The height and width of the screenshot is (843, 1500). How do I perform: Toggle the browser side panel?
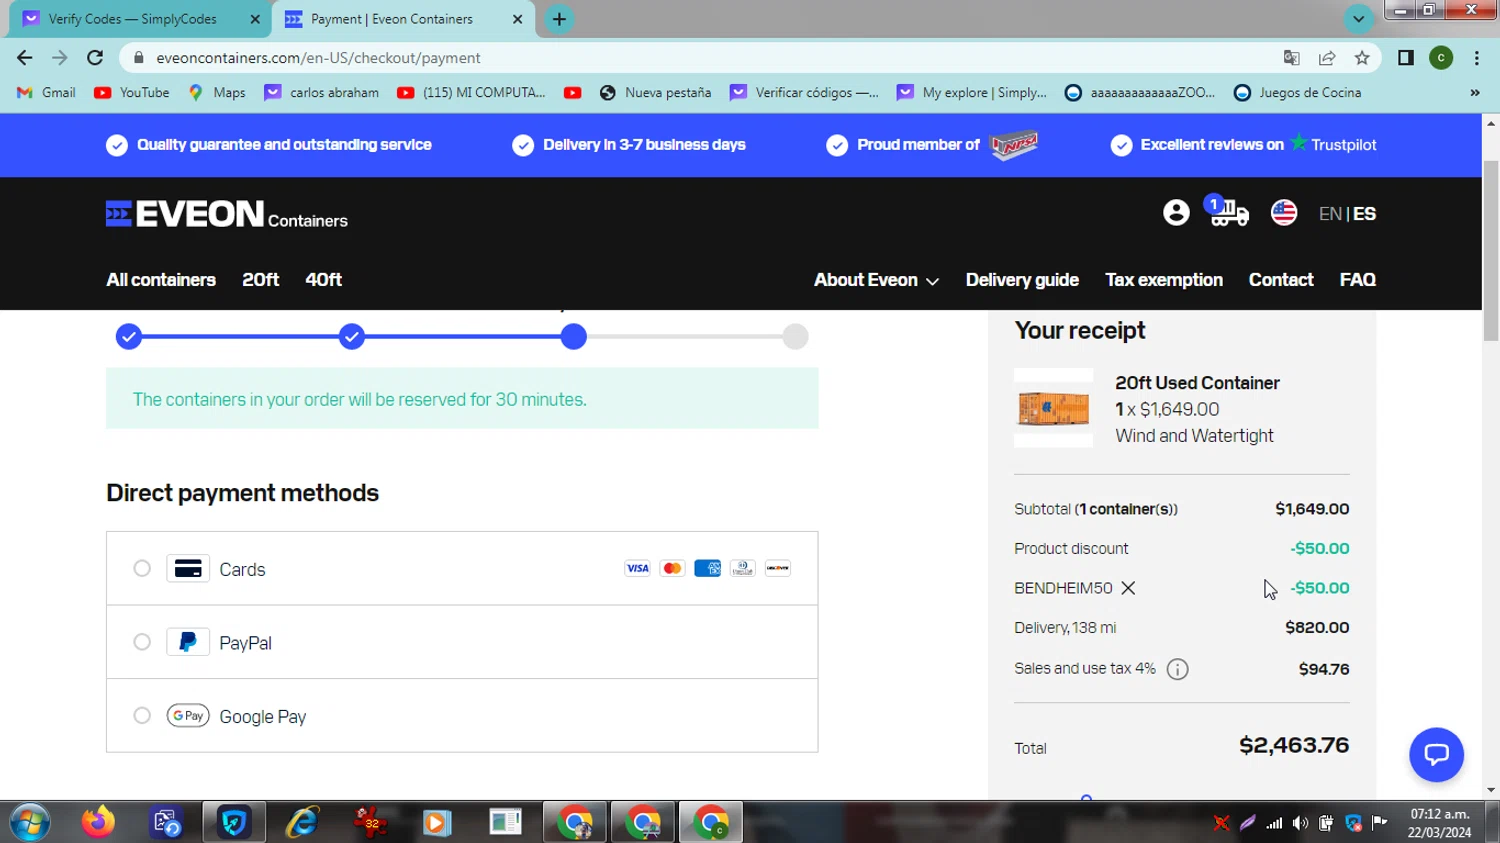1406,58
